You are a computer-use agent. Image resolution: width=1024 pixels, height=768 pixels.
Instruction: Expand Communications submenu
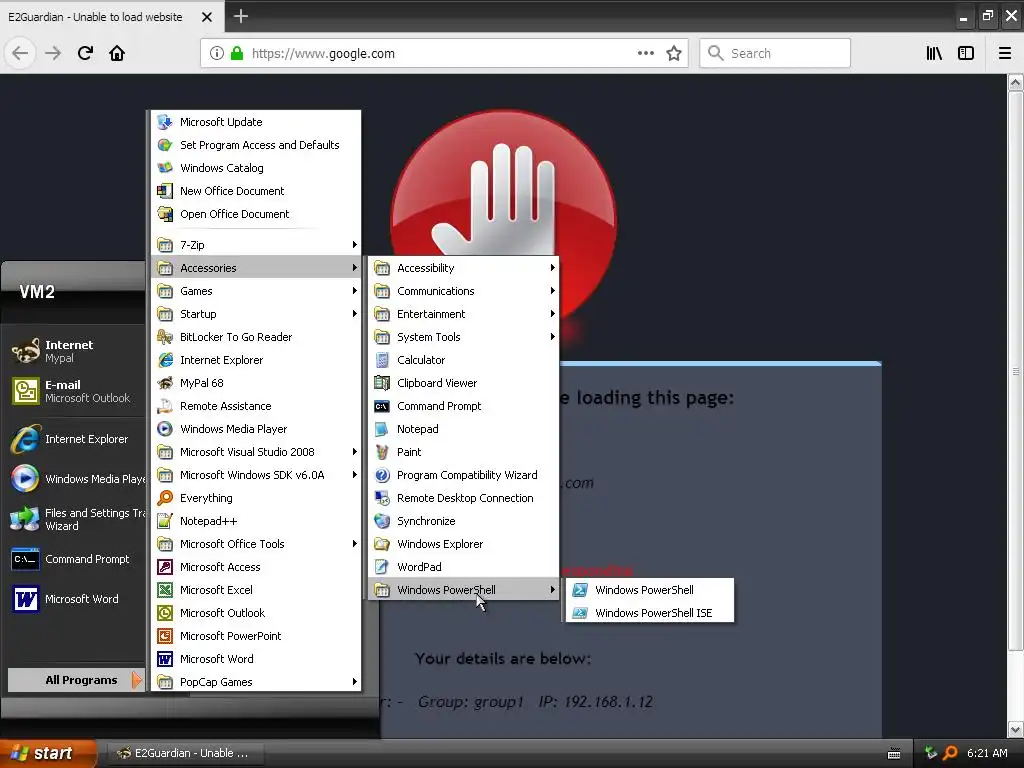[x=464, y=291]
